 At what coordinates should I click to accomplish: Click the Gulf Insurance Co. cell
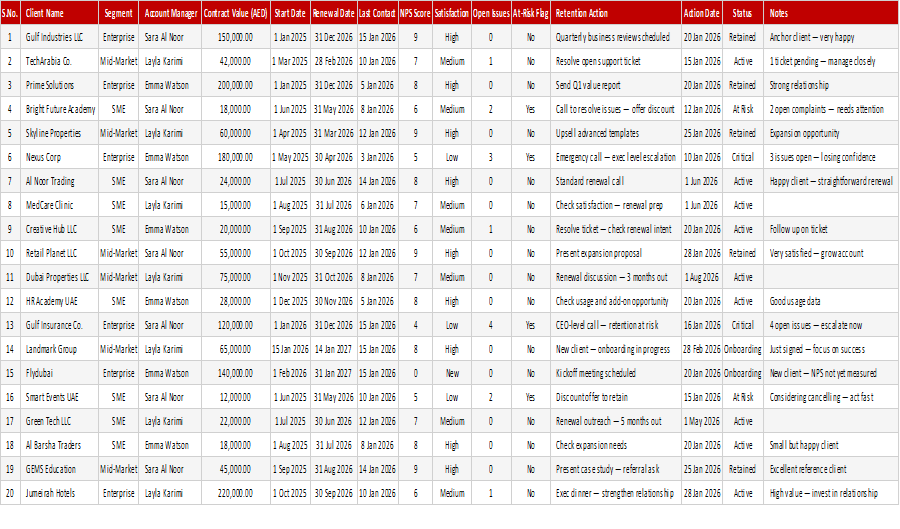click(59, 325)
